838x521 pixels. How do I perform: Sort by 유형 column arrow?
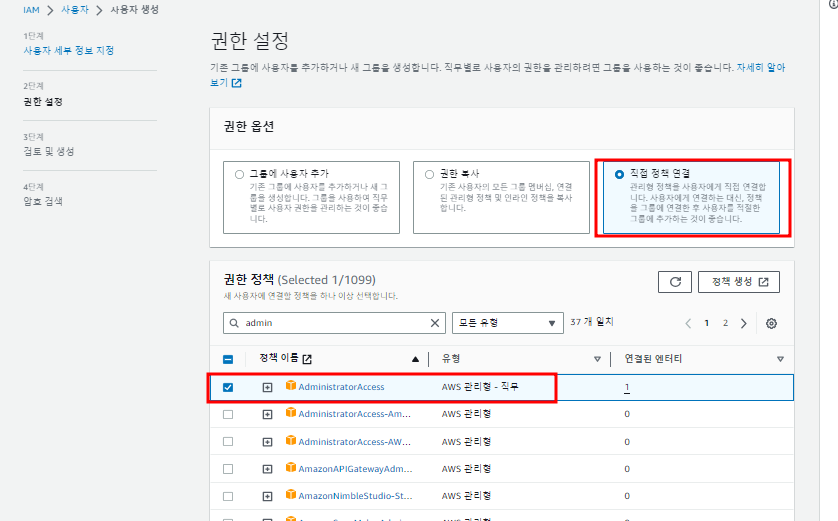pyautogui.click(x=598, y=359)
